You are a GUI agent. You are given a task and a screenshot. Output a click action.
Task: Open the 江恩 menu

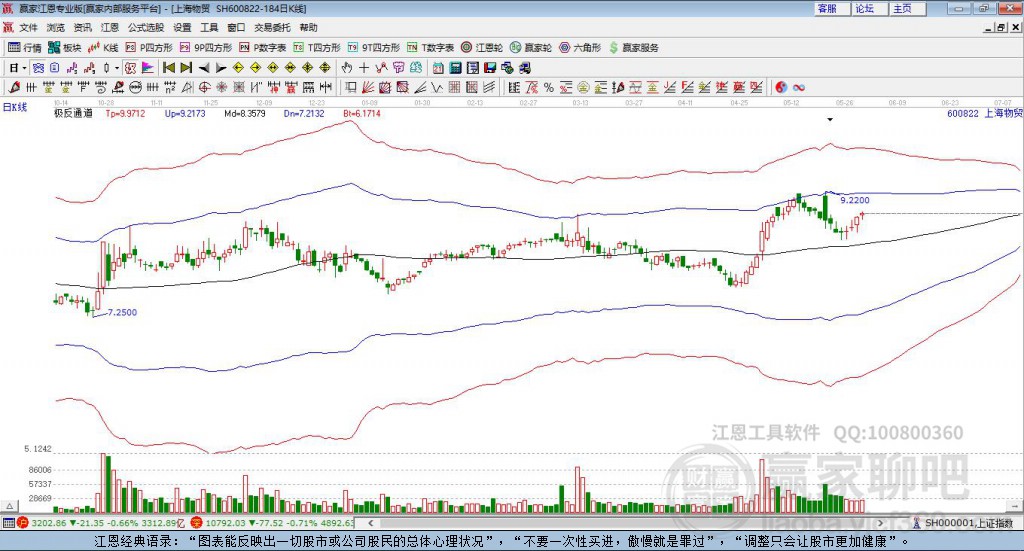[110, 27]
